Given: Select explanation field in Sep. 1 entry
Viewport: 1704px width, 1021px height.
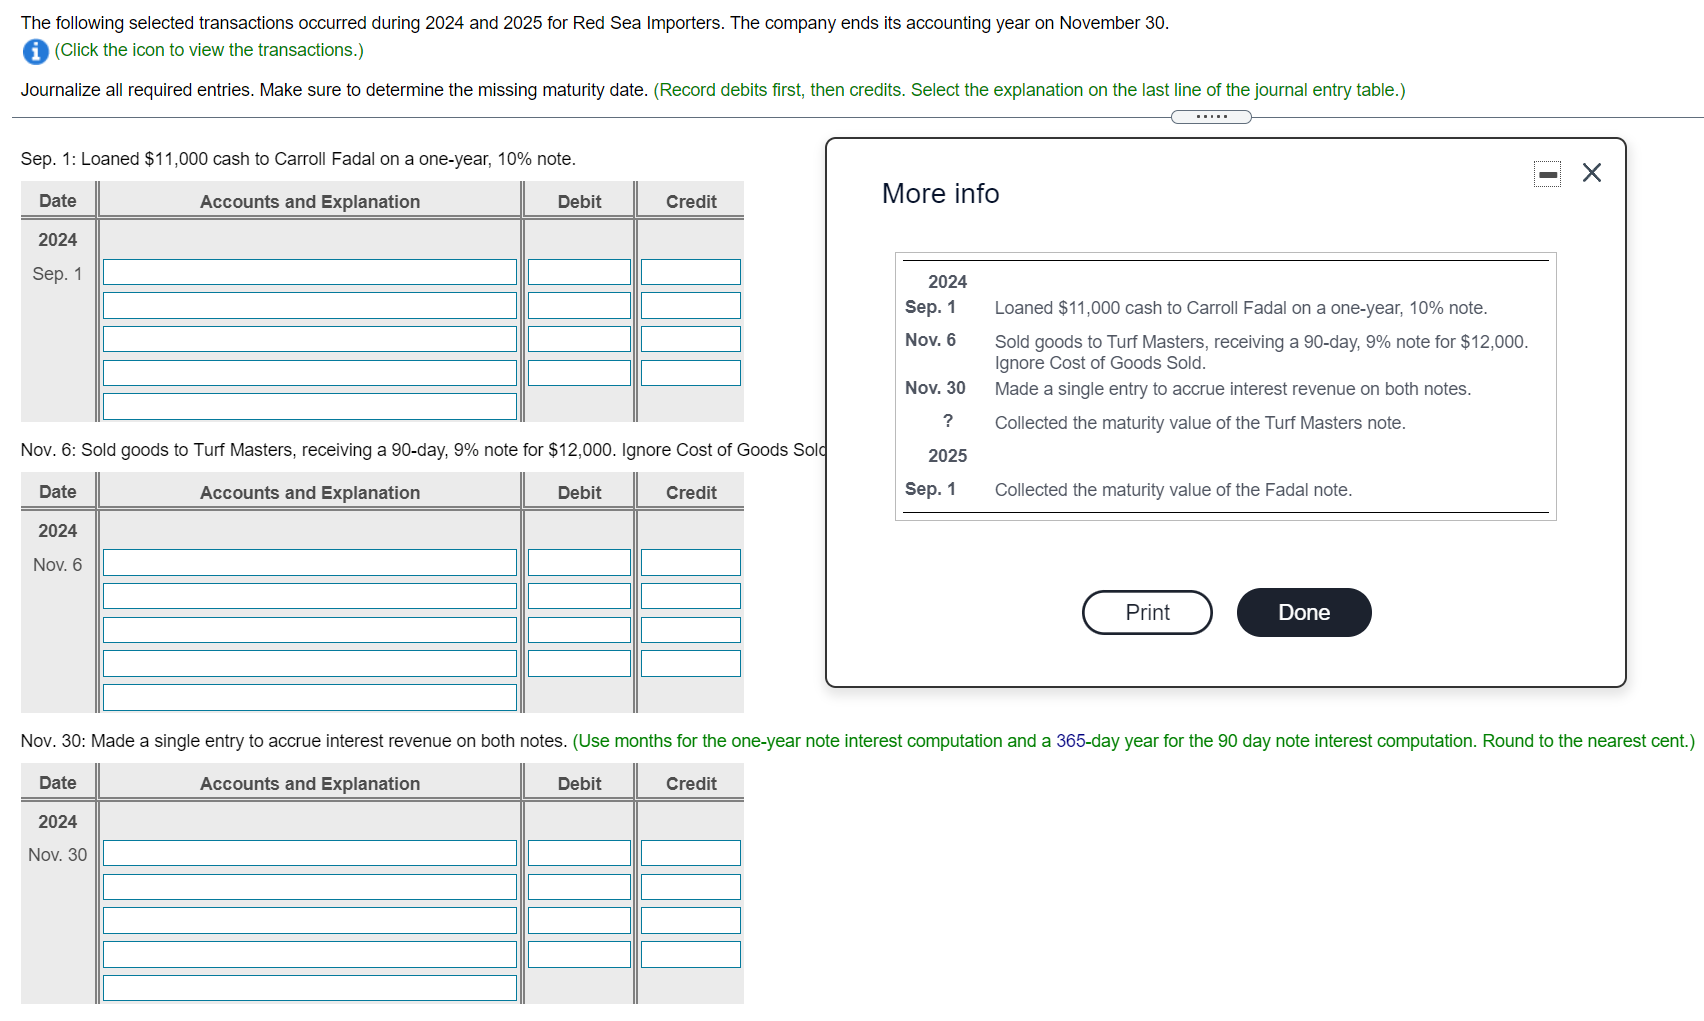Looking at the screenshot, I should 310,406.
